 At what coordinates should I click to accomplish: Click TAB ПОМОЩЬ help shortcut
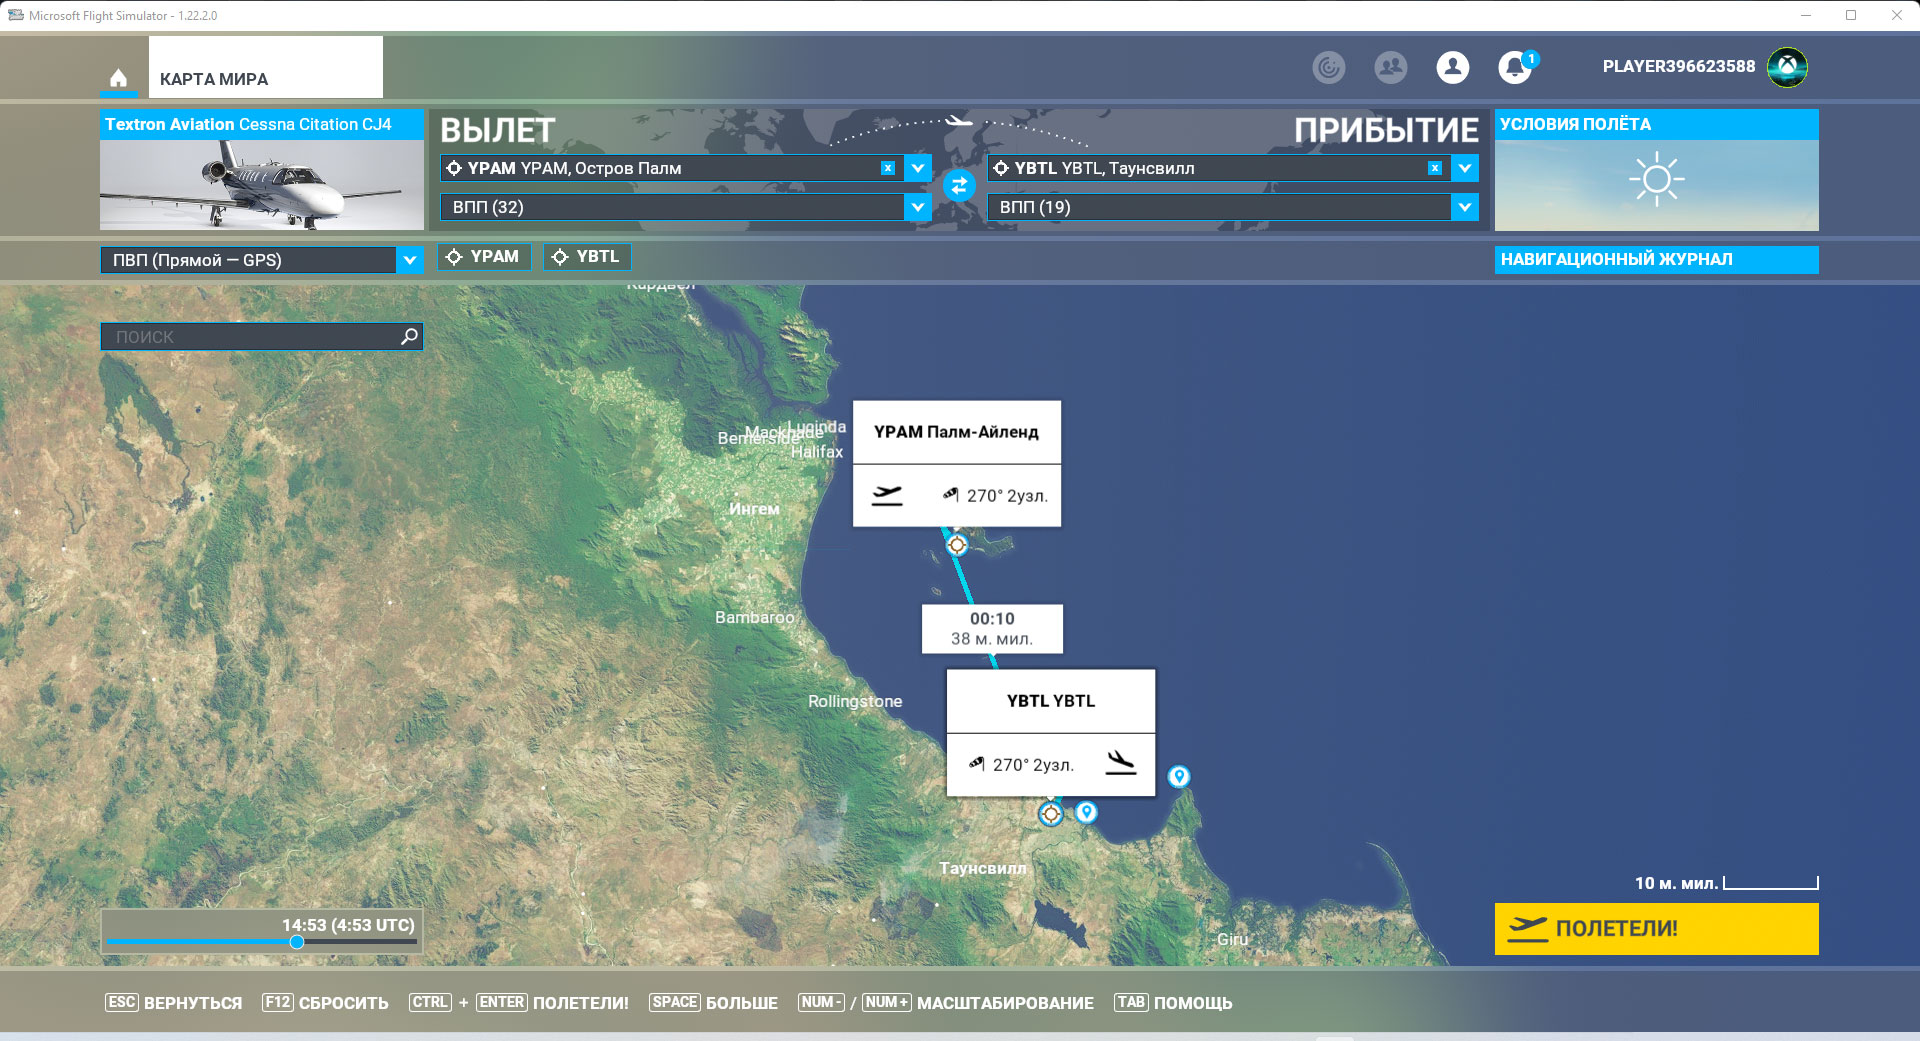1173,1003
